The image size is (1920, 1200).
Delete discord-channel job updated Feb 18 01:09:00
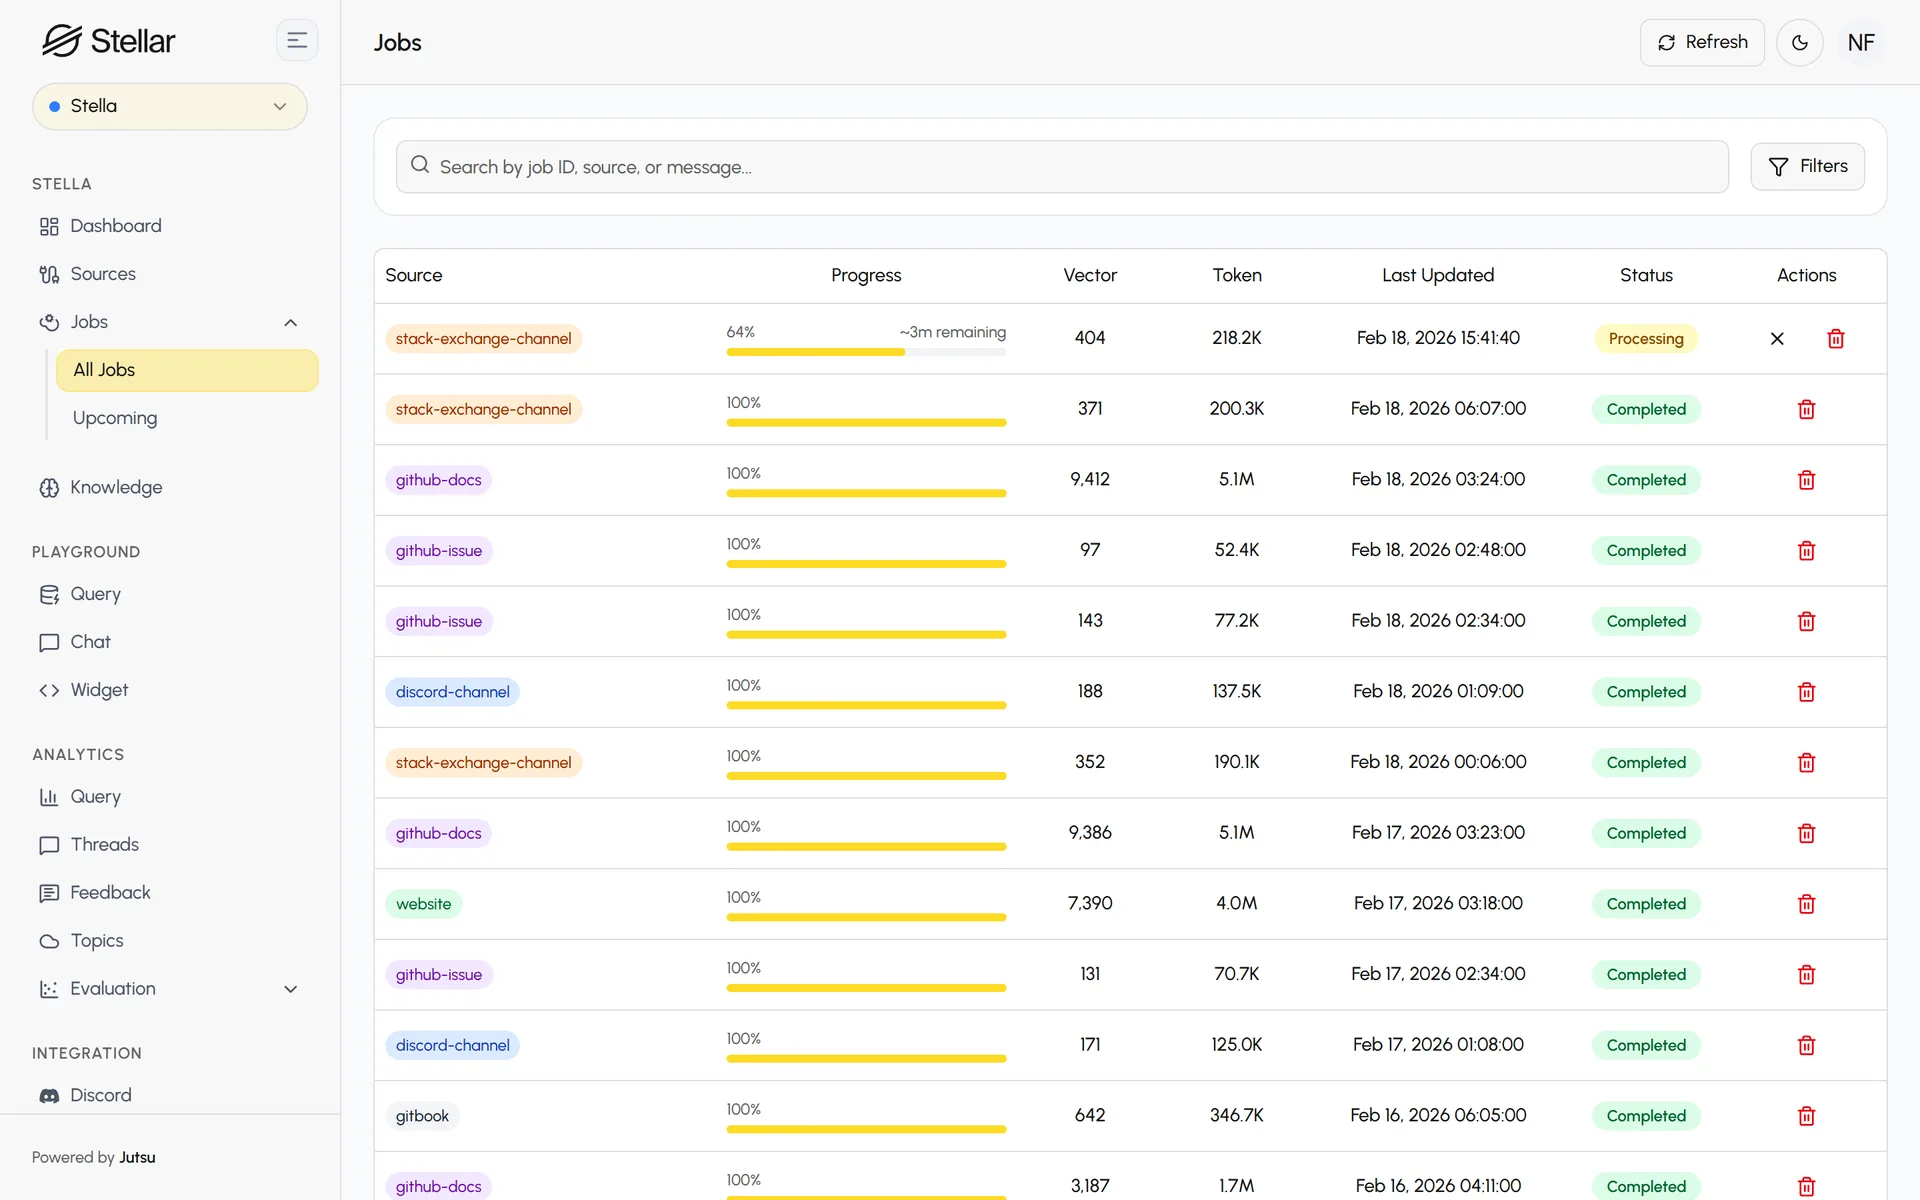point(1806,692)
